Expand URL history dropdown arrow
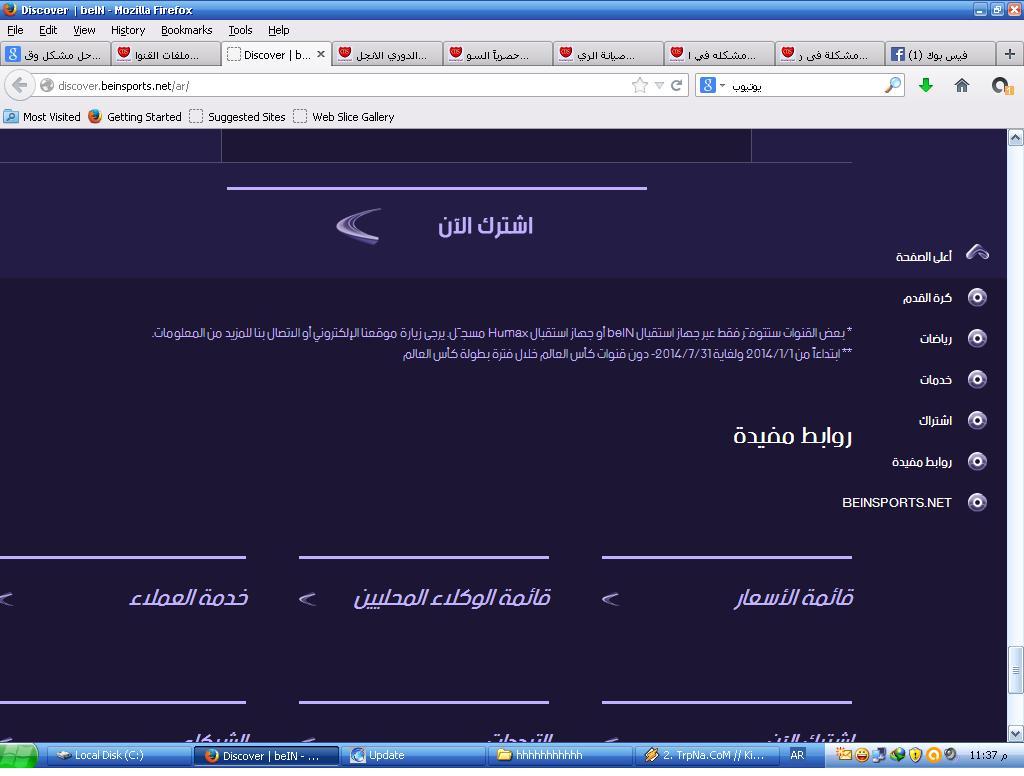The width and height of the screenshot is (1024, 776). pyautogui.click(x=659, y=86)
